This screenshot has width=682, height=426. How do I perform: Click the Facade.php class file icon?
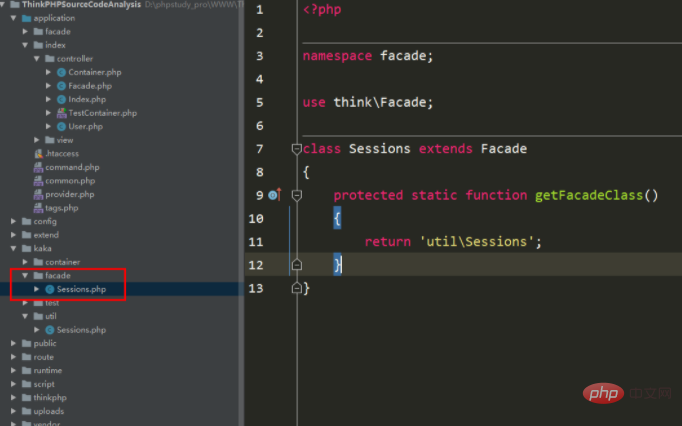tap(61, 86)
